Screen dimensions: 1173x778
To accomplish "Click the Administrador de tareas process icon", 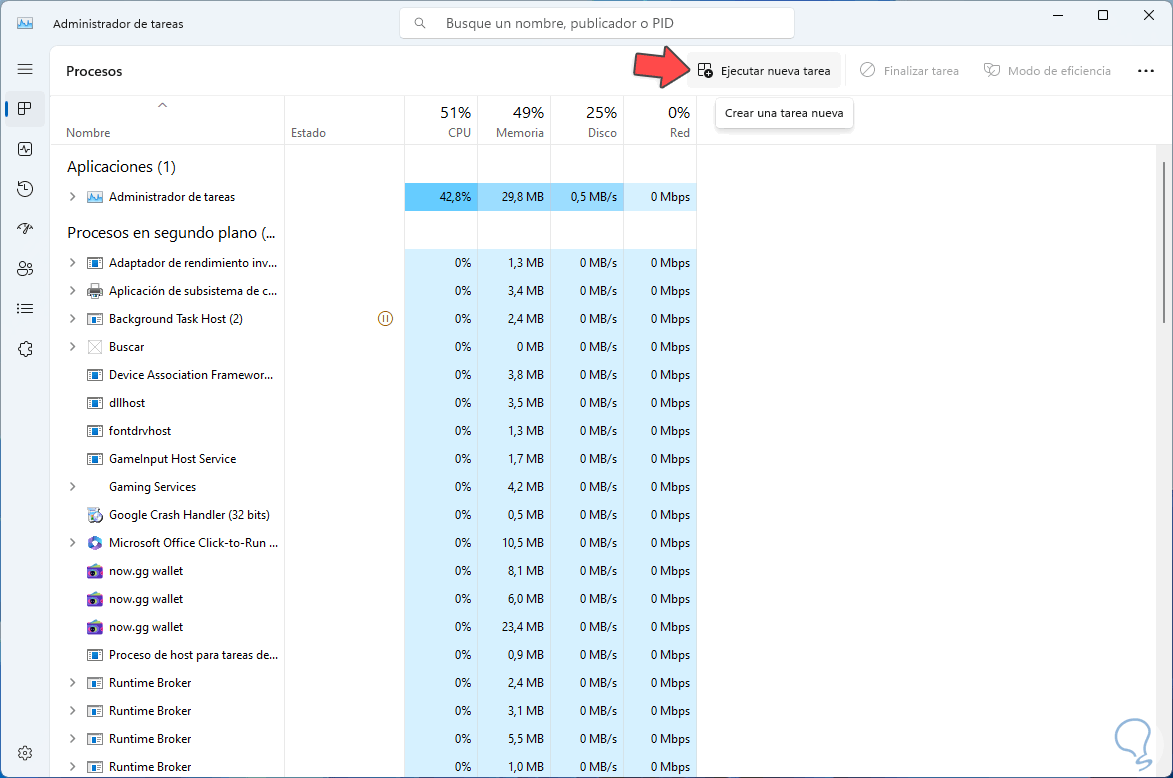I will (95, 197).
